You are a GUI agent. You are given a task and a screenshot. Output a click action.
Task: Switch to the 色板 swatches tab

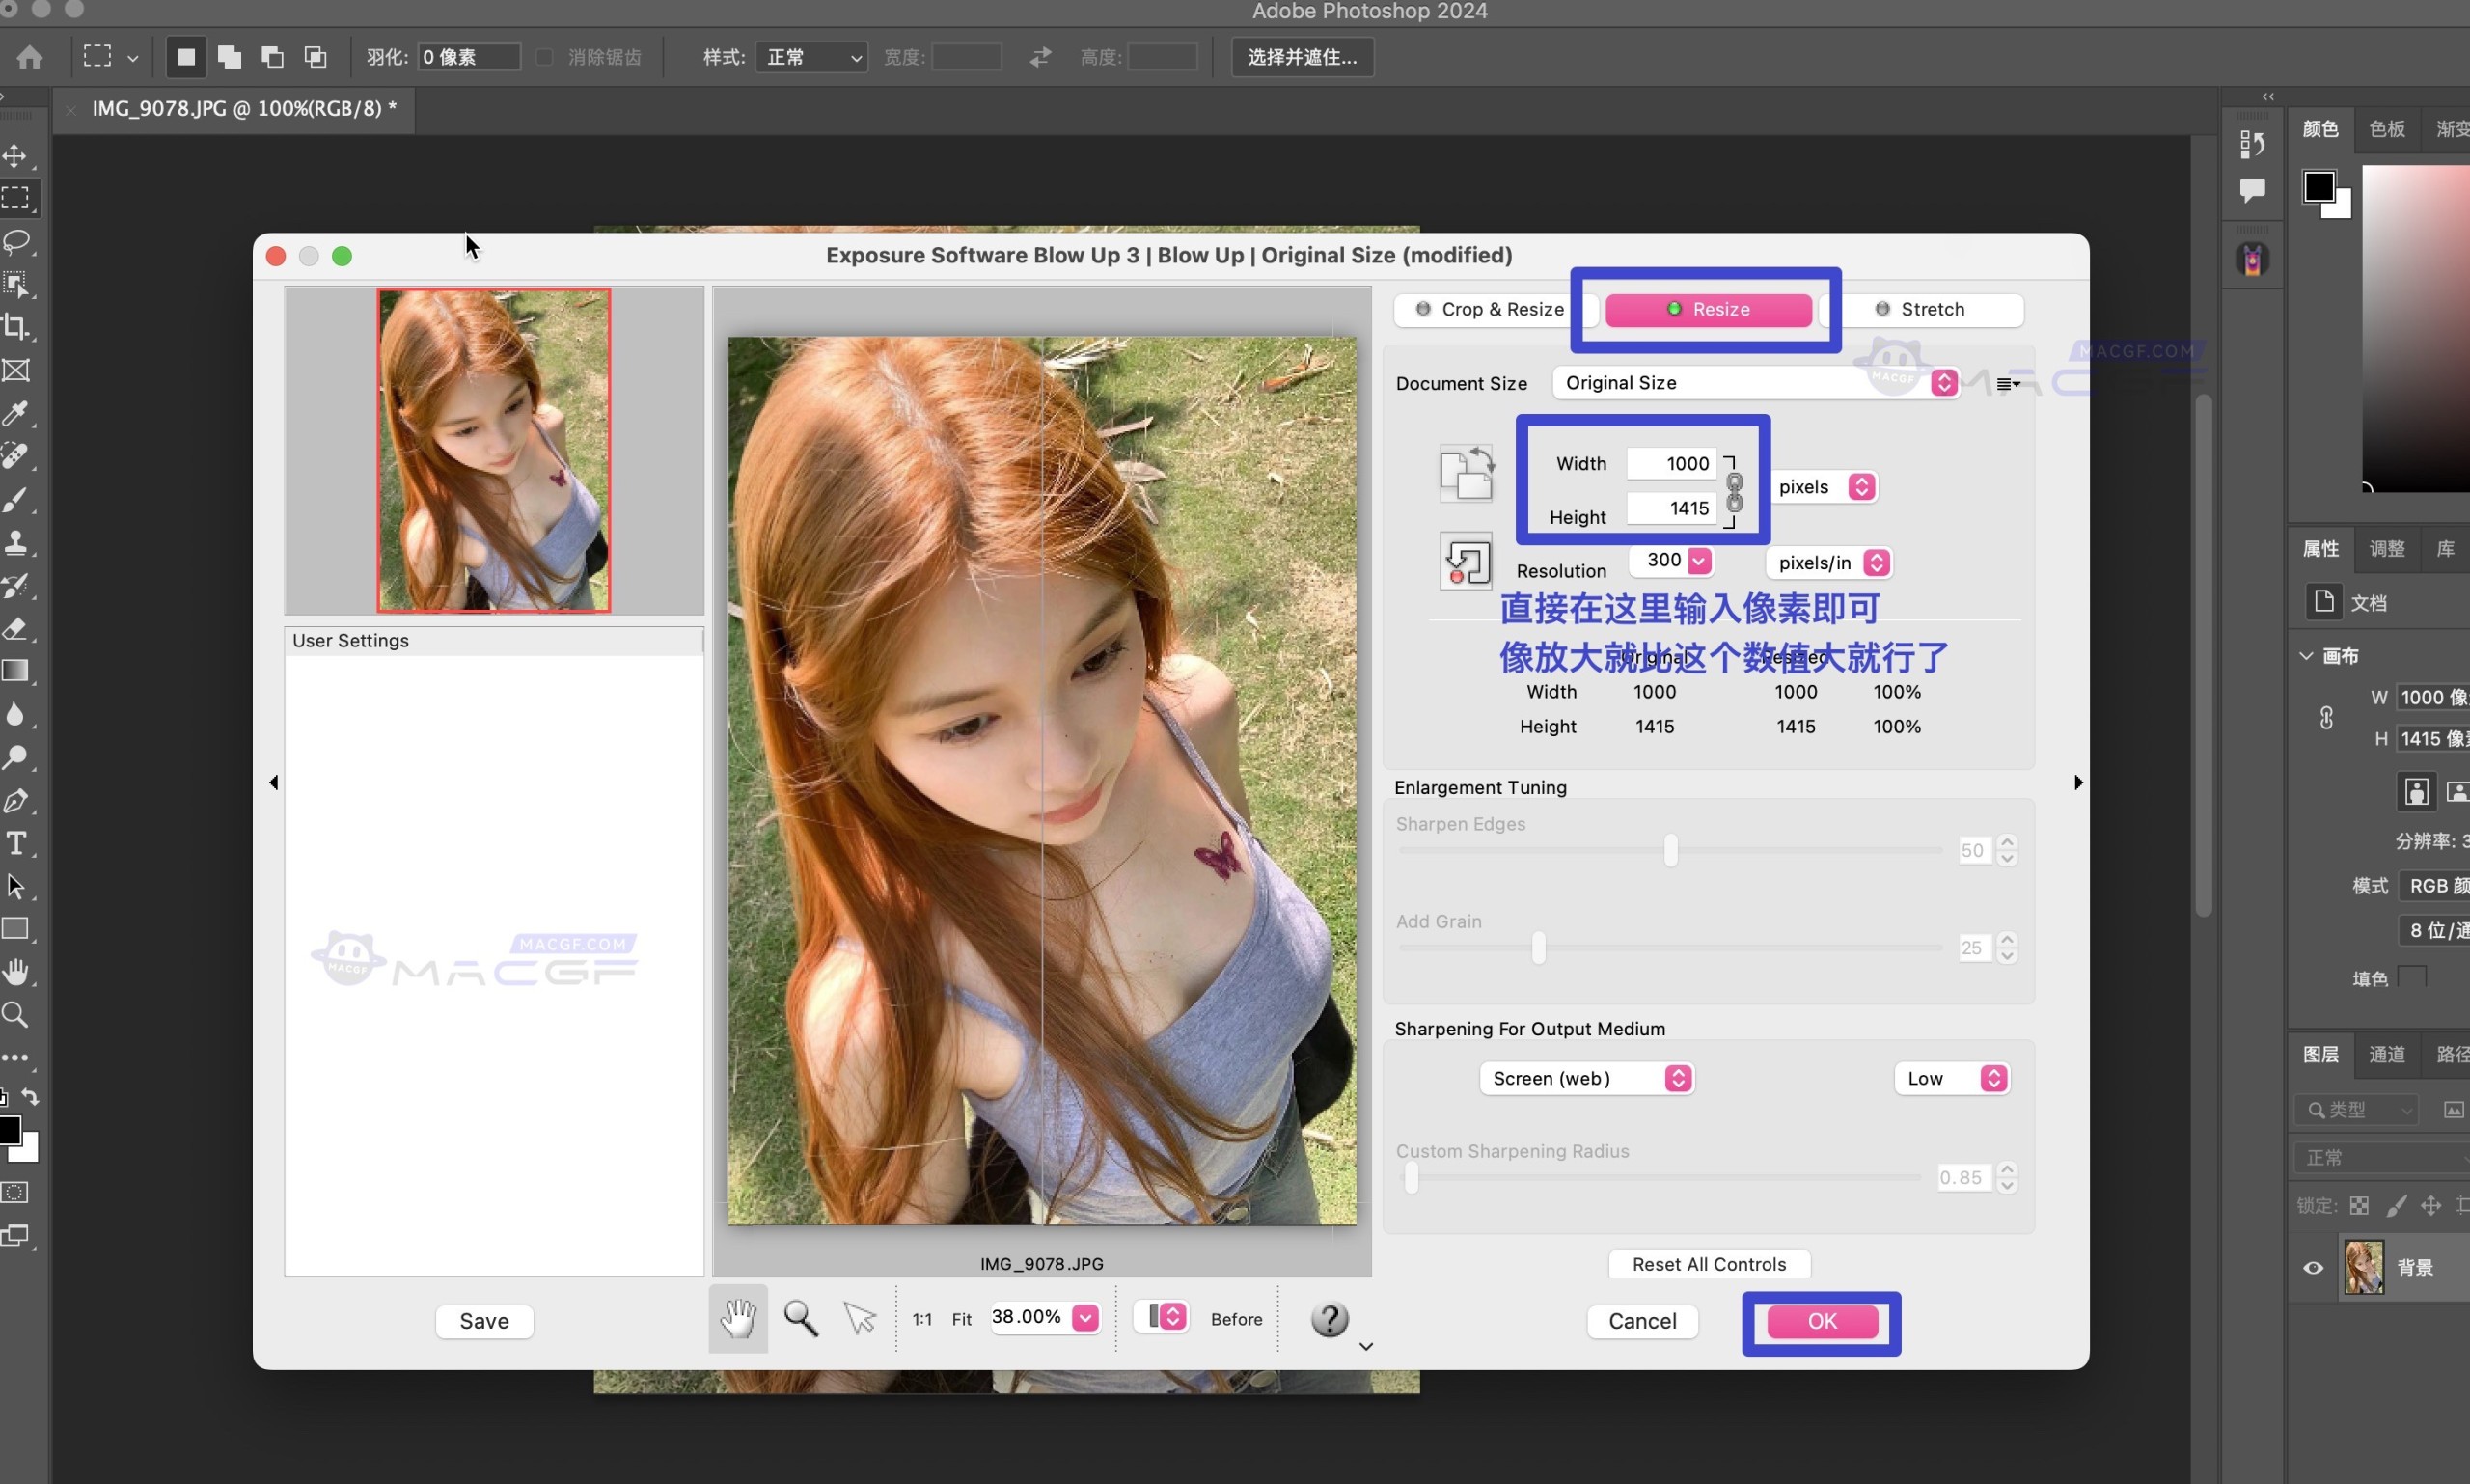click(2386, 129)
